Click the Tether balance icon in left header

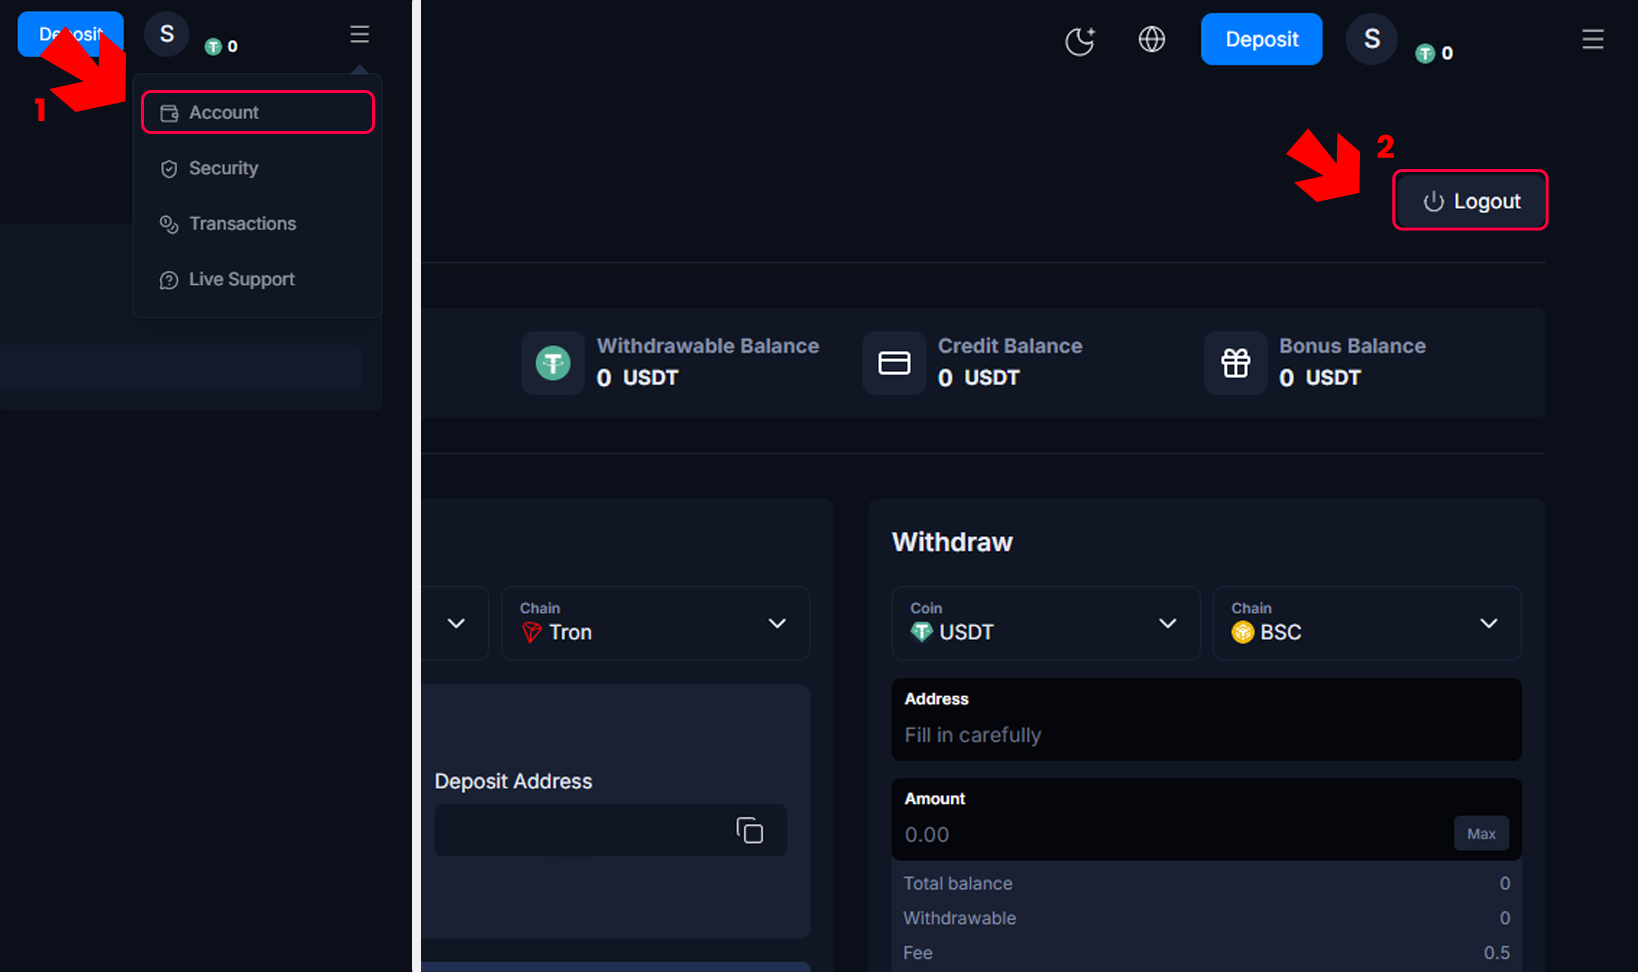(213, 46)
